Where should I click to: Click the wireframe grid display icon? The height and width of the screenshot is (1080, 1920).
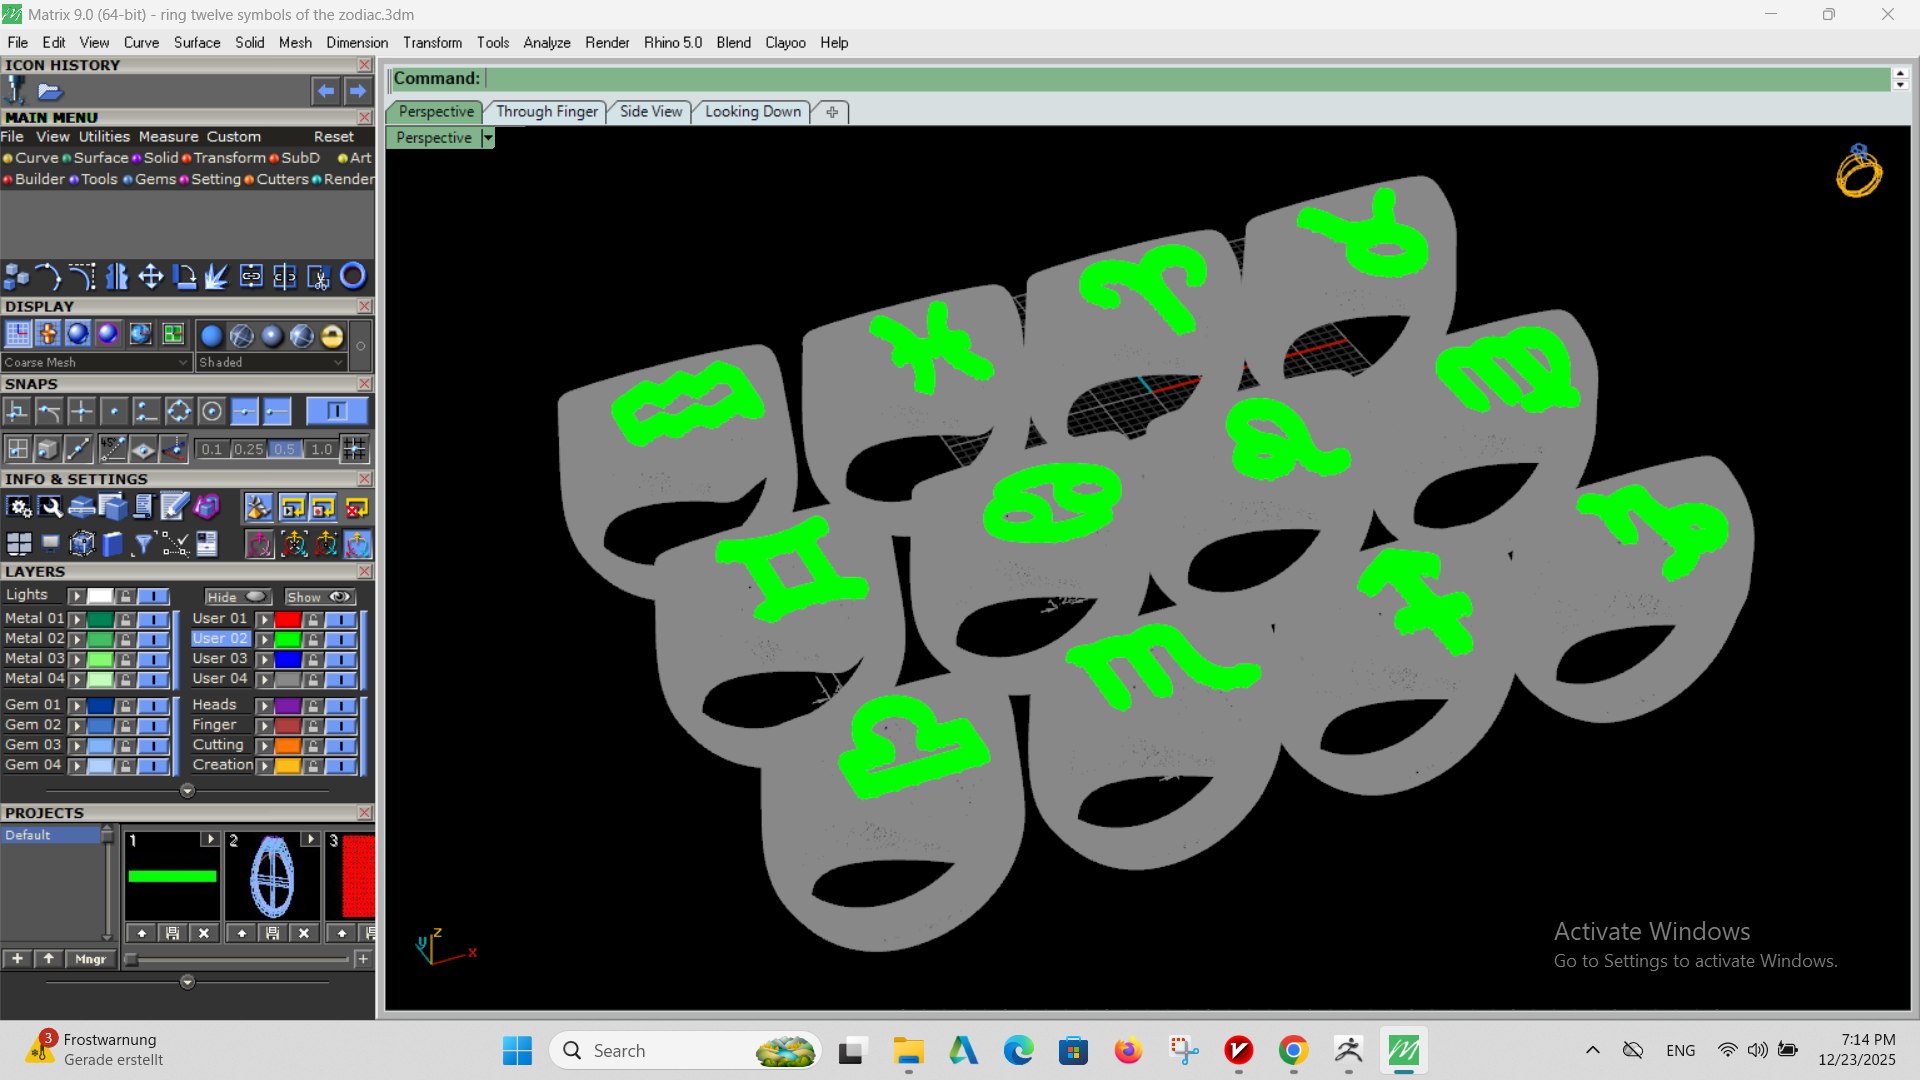(18, 334)
